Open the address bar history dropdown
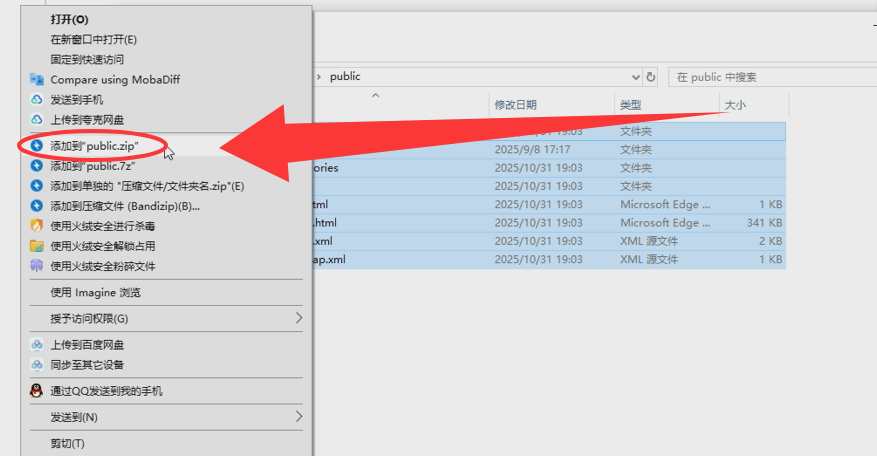The height and width of the screenshot is (456, 877). [x=636, y=77]
